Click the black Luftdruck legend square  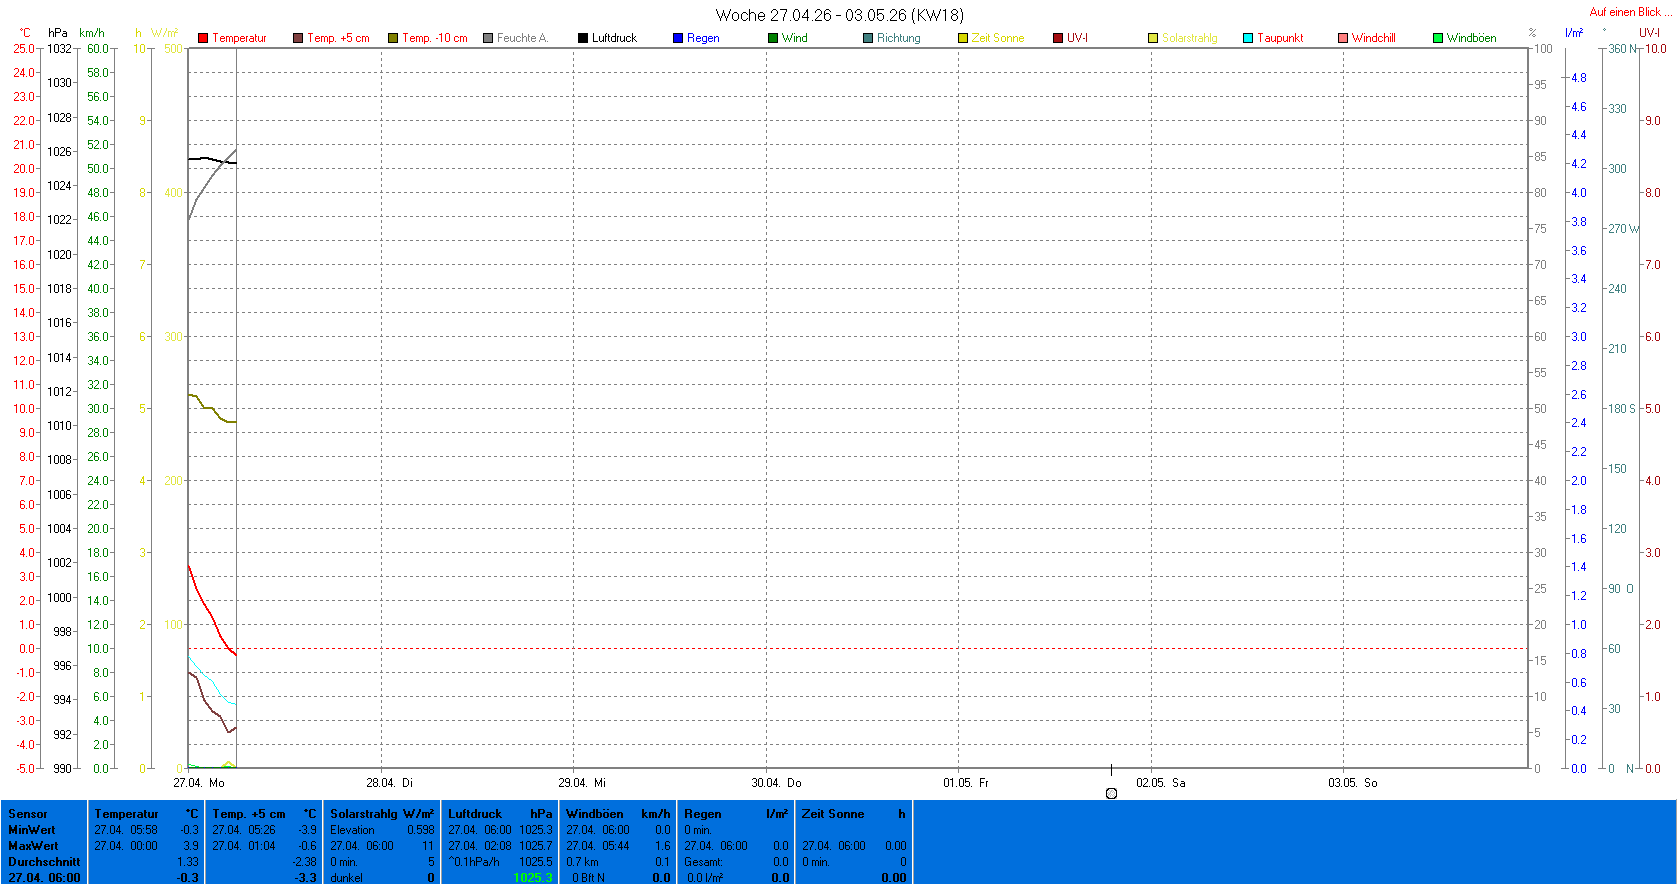[x=583, y=38]
